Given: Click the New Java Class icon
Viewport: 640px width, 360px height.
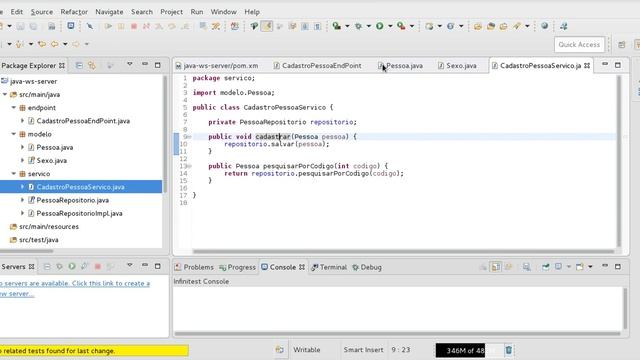Looking at the screenshot, I should coord(450,26).
